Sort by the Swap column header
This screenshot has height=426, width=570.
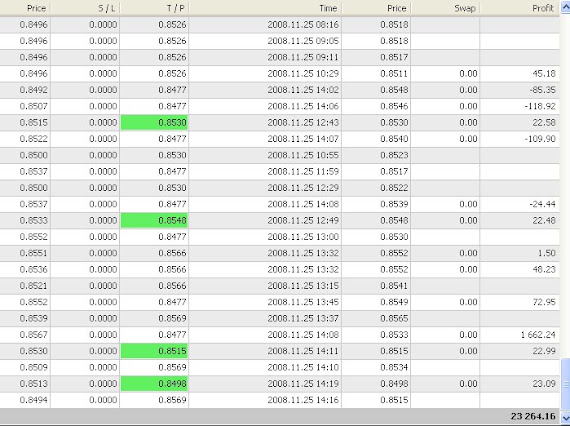pyautogui.click(x=445, y=8)
